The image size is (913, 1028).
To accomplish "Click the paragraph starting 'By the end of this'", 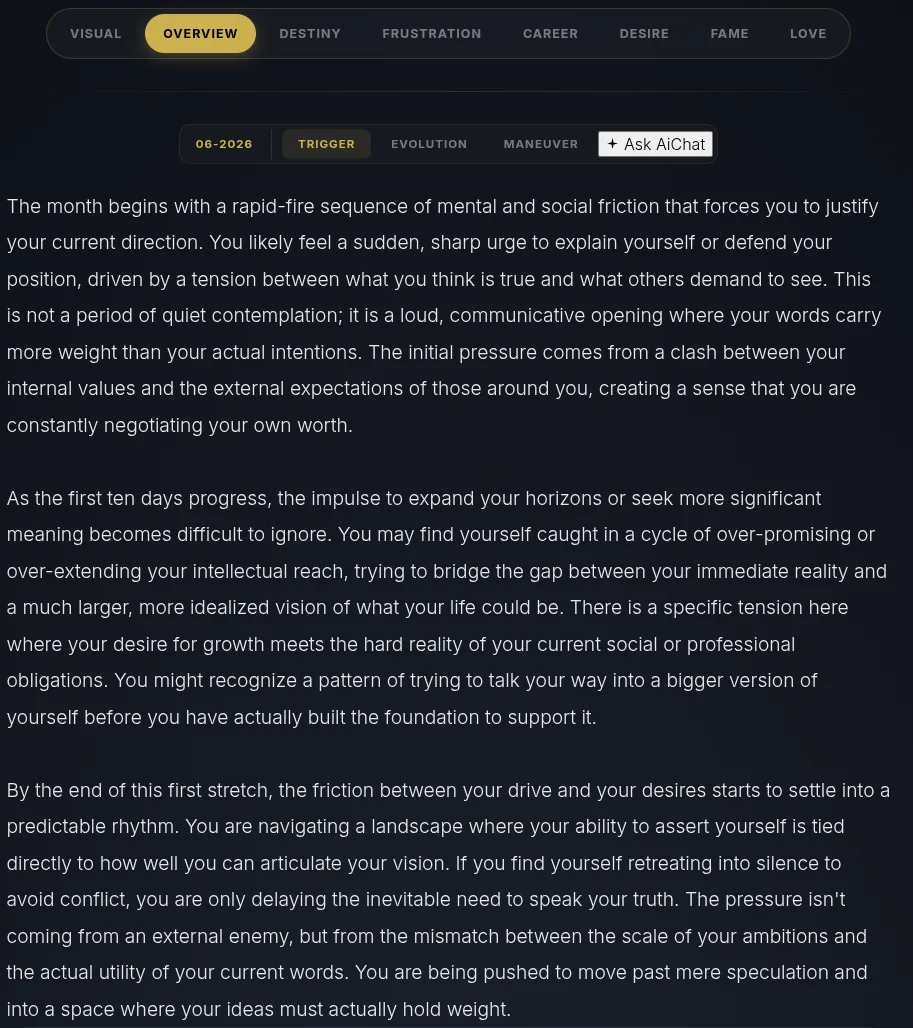I will (x=448, y=900).
